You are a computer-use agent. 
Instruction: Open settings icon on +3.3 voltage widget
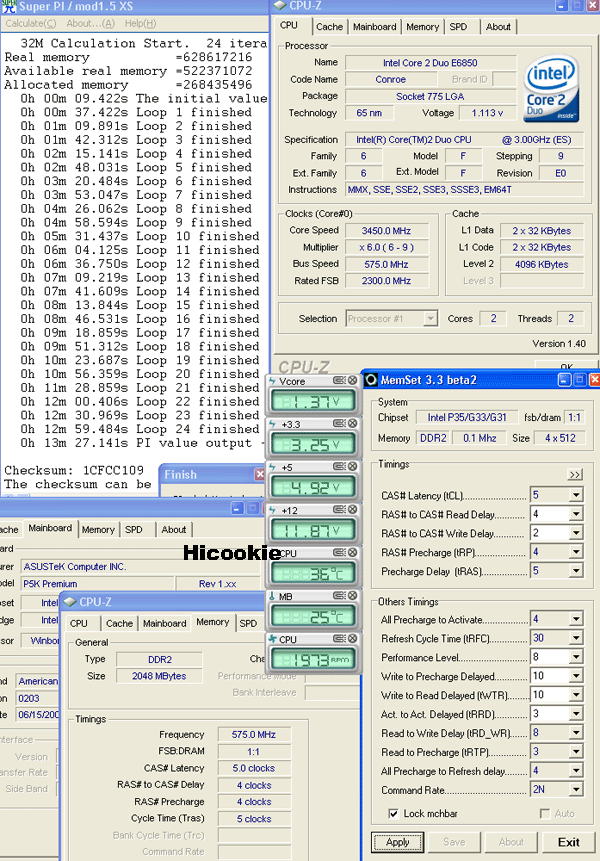(339, 424)
